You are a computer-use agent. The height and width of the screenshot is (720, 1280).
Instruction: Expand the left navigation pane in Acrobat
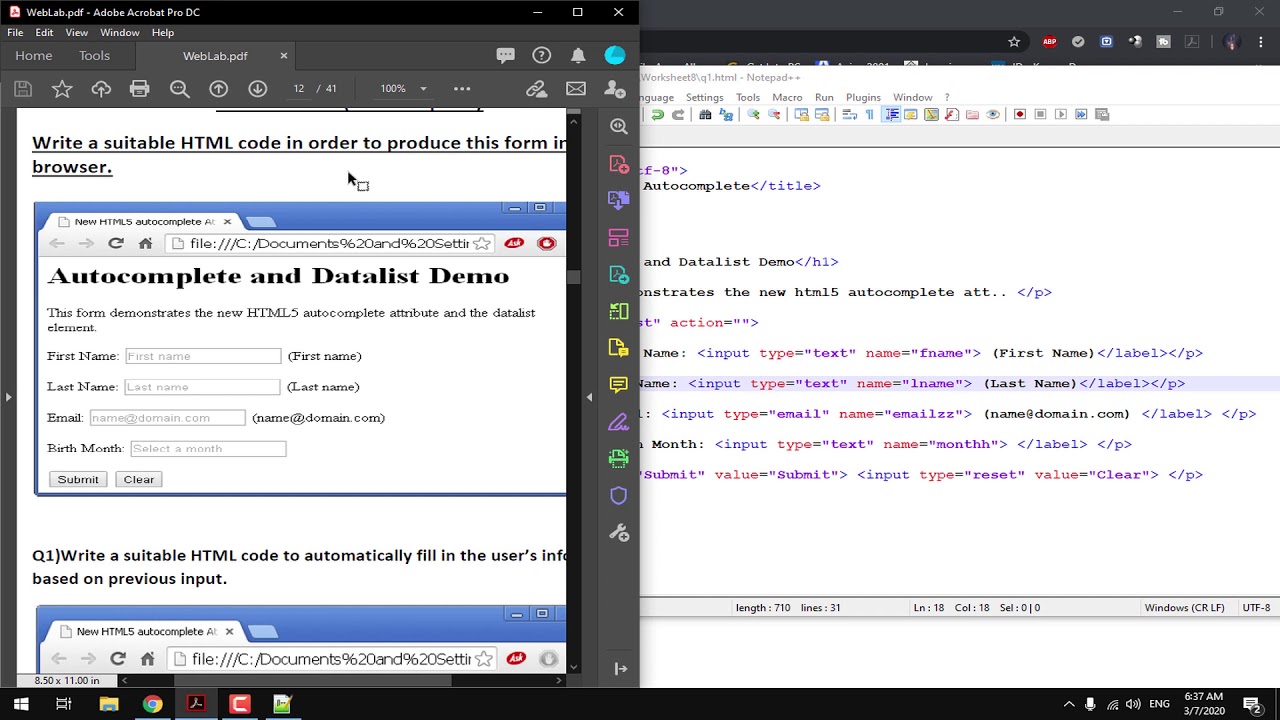point(8,397)
